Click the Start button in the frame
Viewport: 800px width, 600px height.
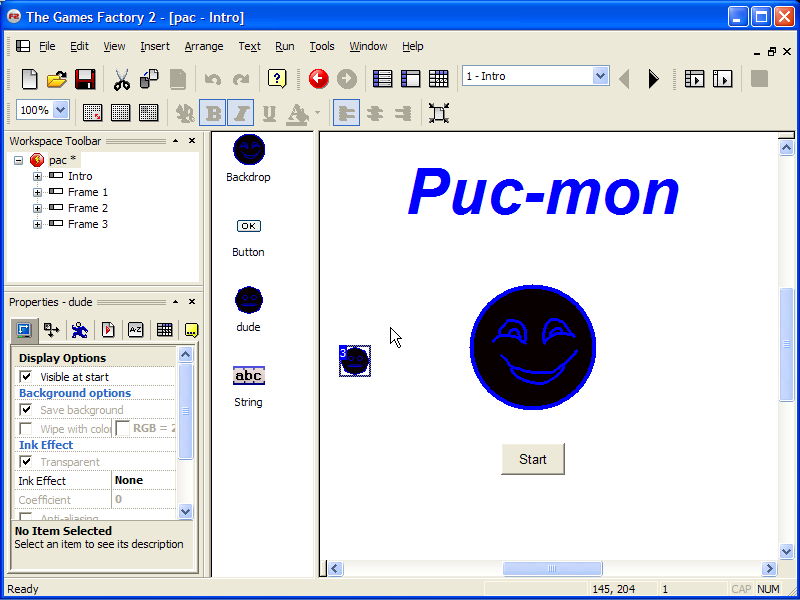pos(532,459)
